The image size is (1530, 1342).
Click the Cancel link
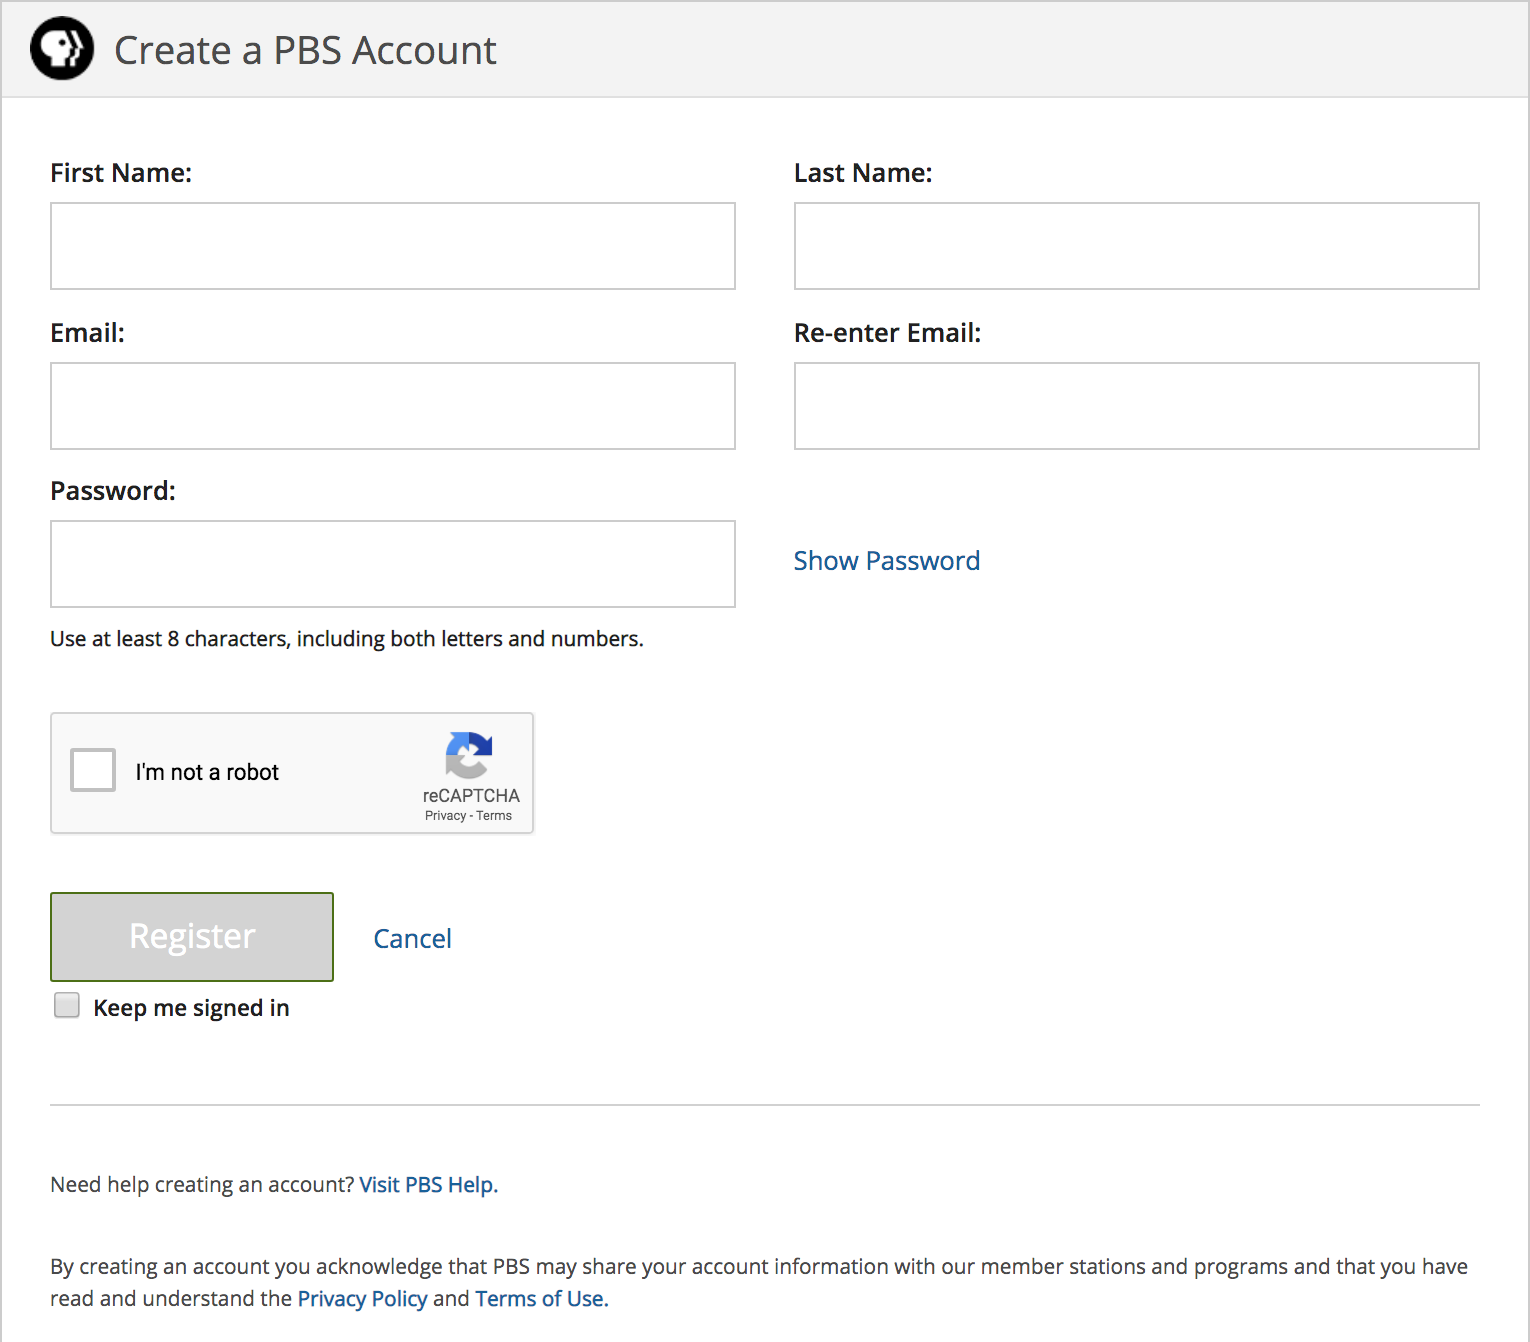pos(412,938)
